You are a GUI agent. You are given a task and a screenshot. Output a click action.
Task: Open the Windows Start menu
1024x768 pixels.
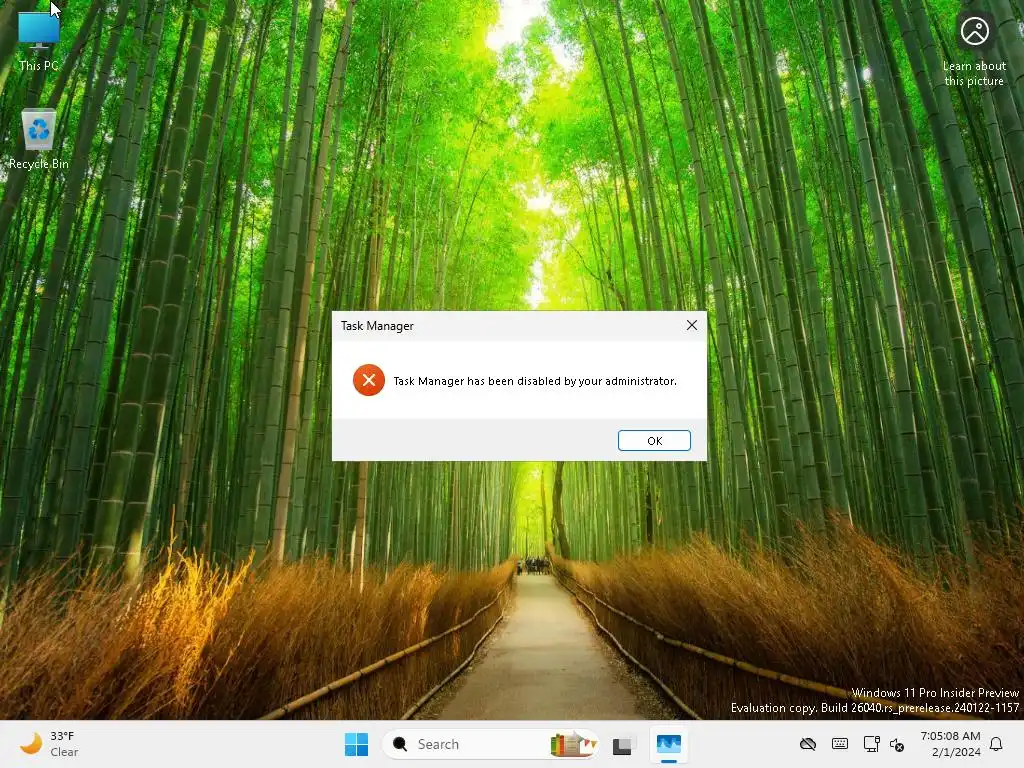tap(356, 744)
